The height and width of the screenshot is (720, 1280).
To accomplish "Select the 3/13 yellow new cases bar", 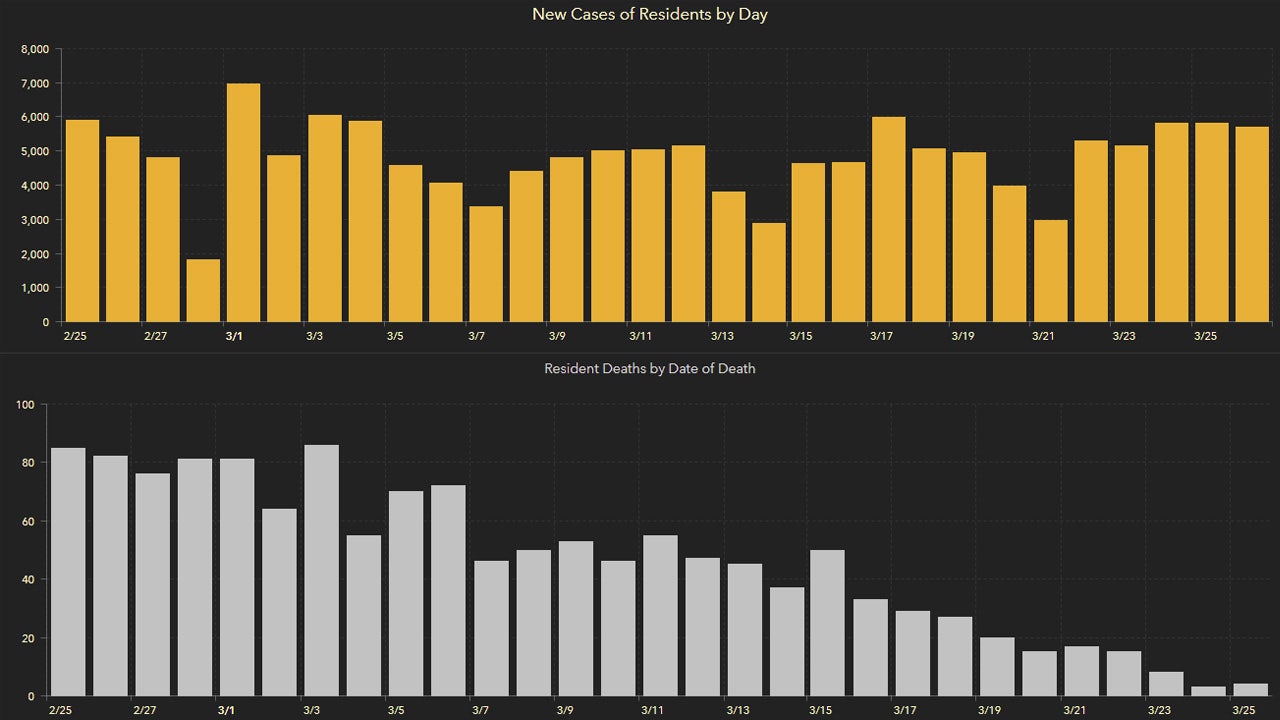I will (728, 256).
